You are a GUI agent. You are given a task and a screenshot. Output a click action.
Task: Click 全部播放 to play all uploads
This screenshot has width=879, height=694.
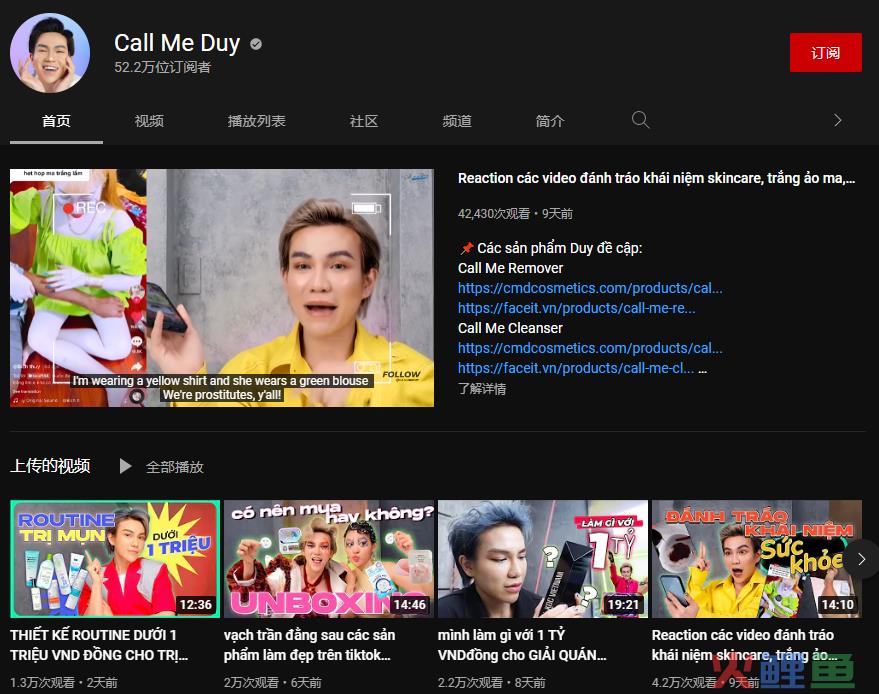(175, 467)
